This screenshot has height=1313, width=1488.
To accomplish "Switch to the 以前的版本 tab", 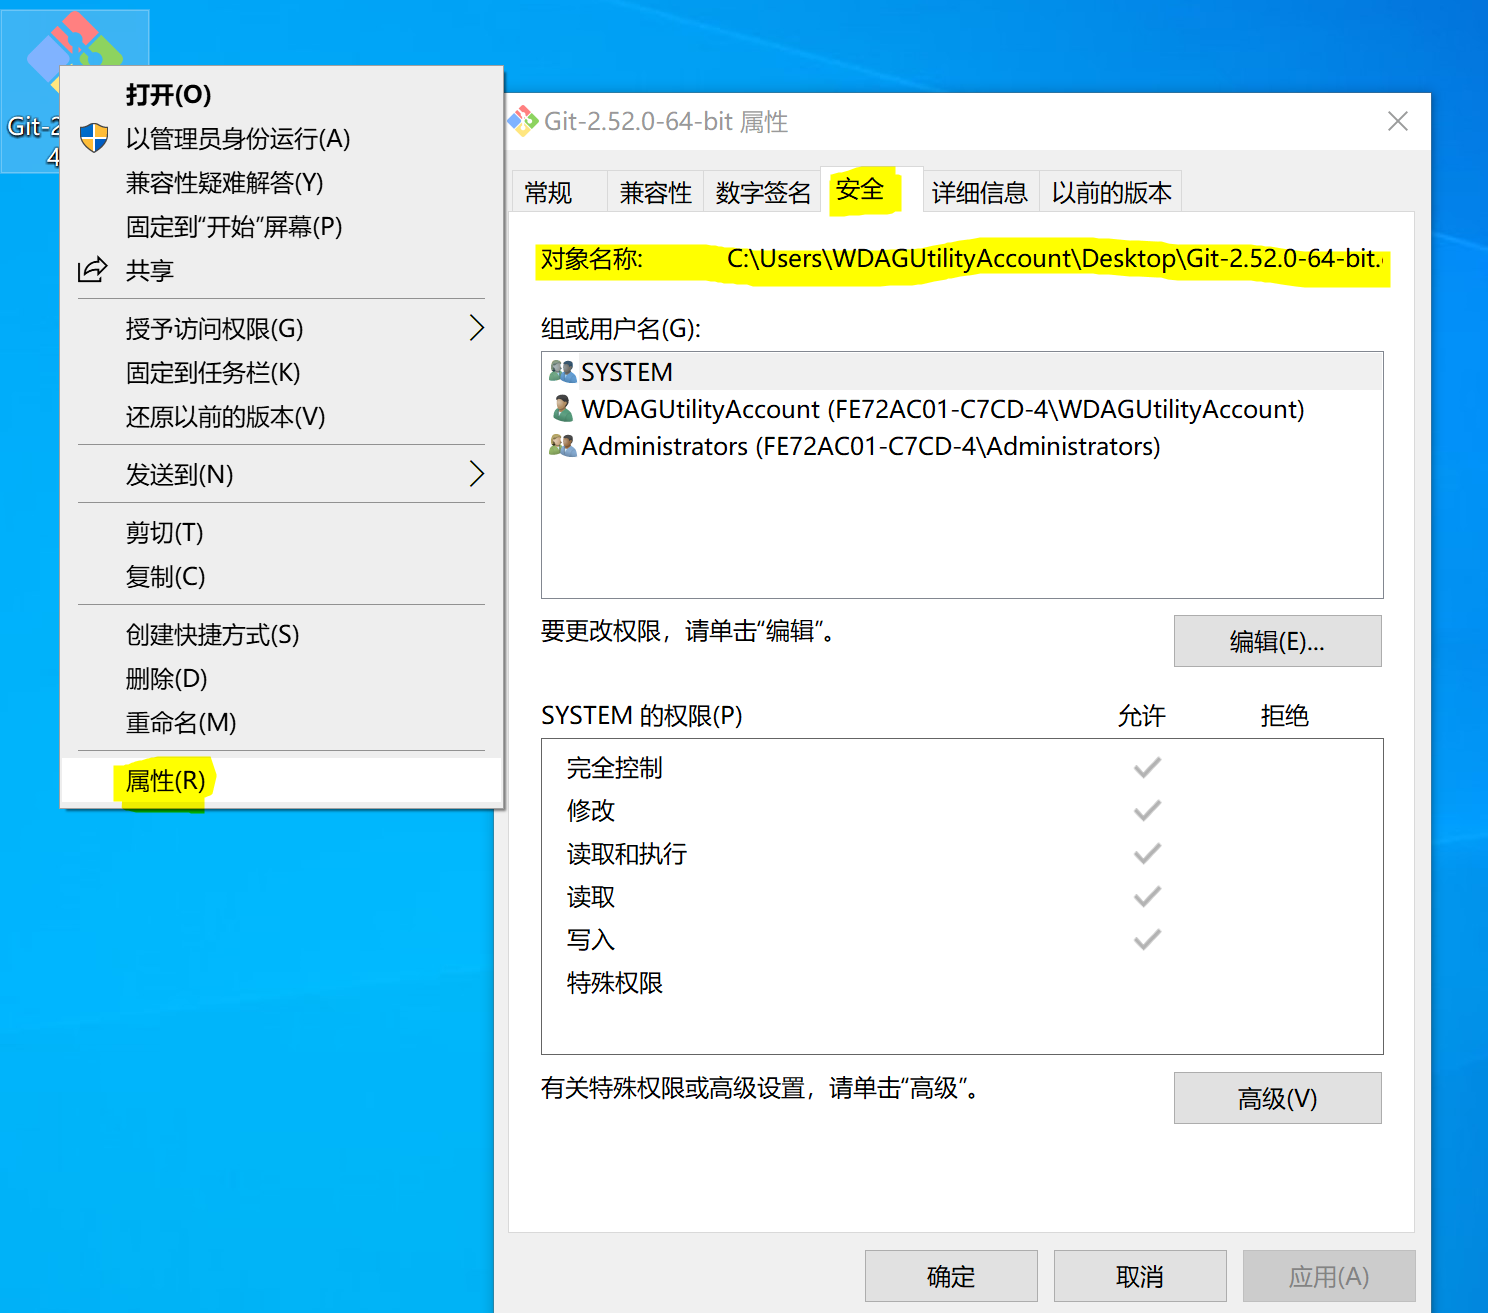I will [1110, 192].
